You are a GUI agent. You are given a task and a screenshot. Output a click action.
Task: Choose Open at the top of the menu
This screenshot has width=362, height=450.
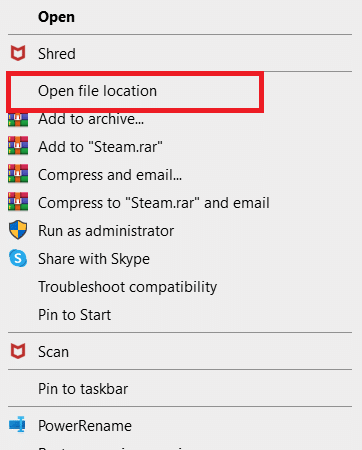56,17
